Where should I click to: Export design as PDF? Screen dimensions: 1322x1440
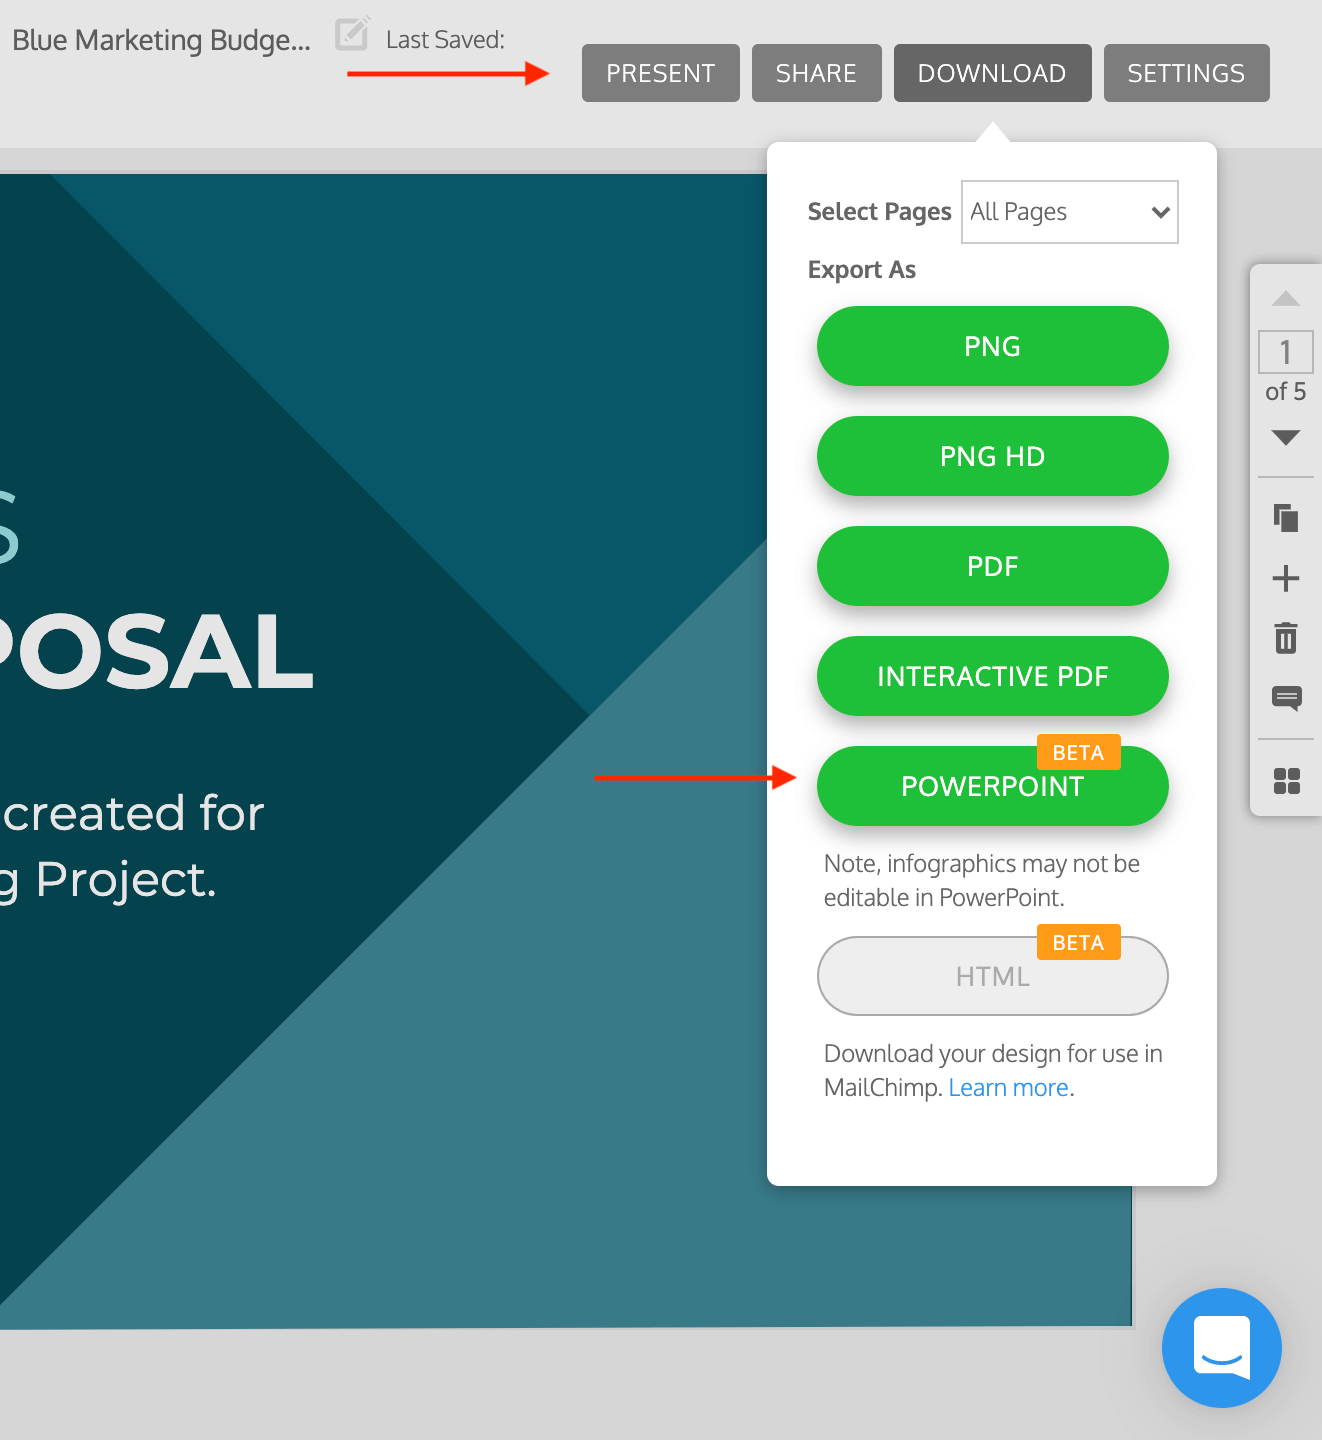(x=993, y=566)
